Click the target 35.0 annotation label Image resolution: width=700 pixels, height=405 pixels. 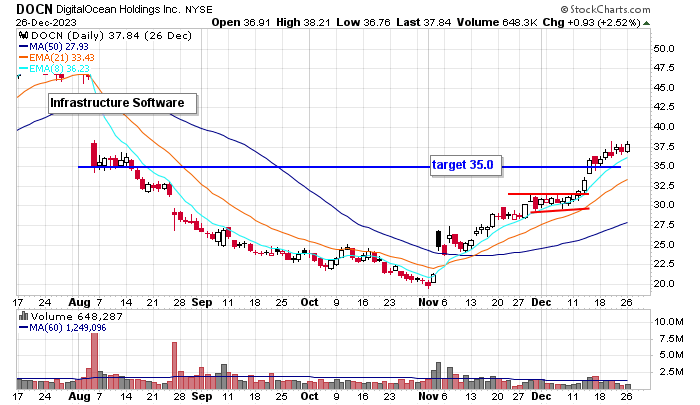466,165
